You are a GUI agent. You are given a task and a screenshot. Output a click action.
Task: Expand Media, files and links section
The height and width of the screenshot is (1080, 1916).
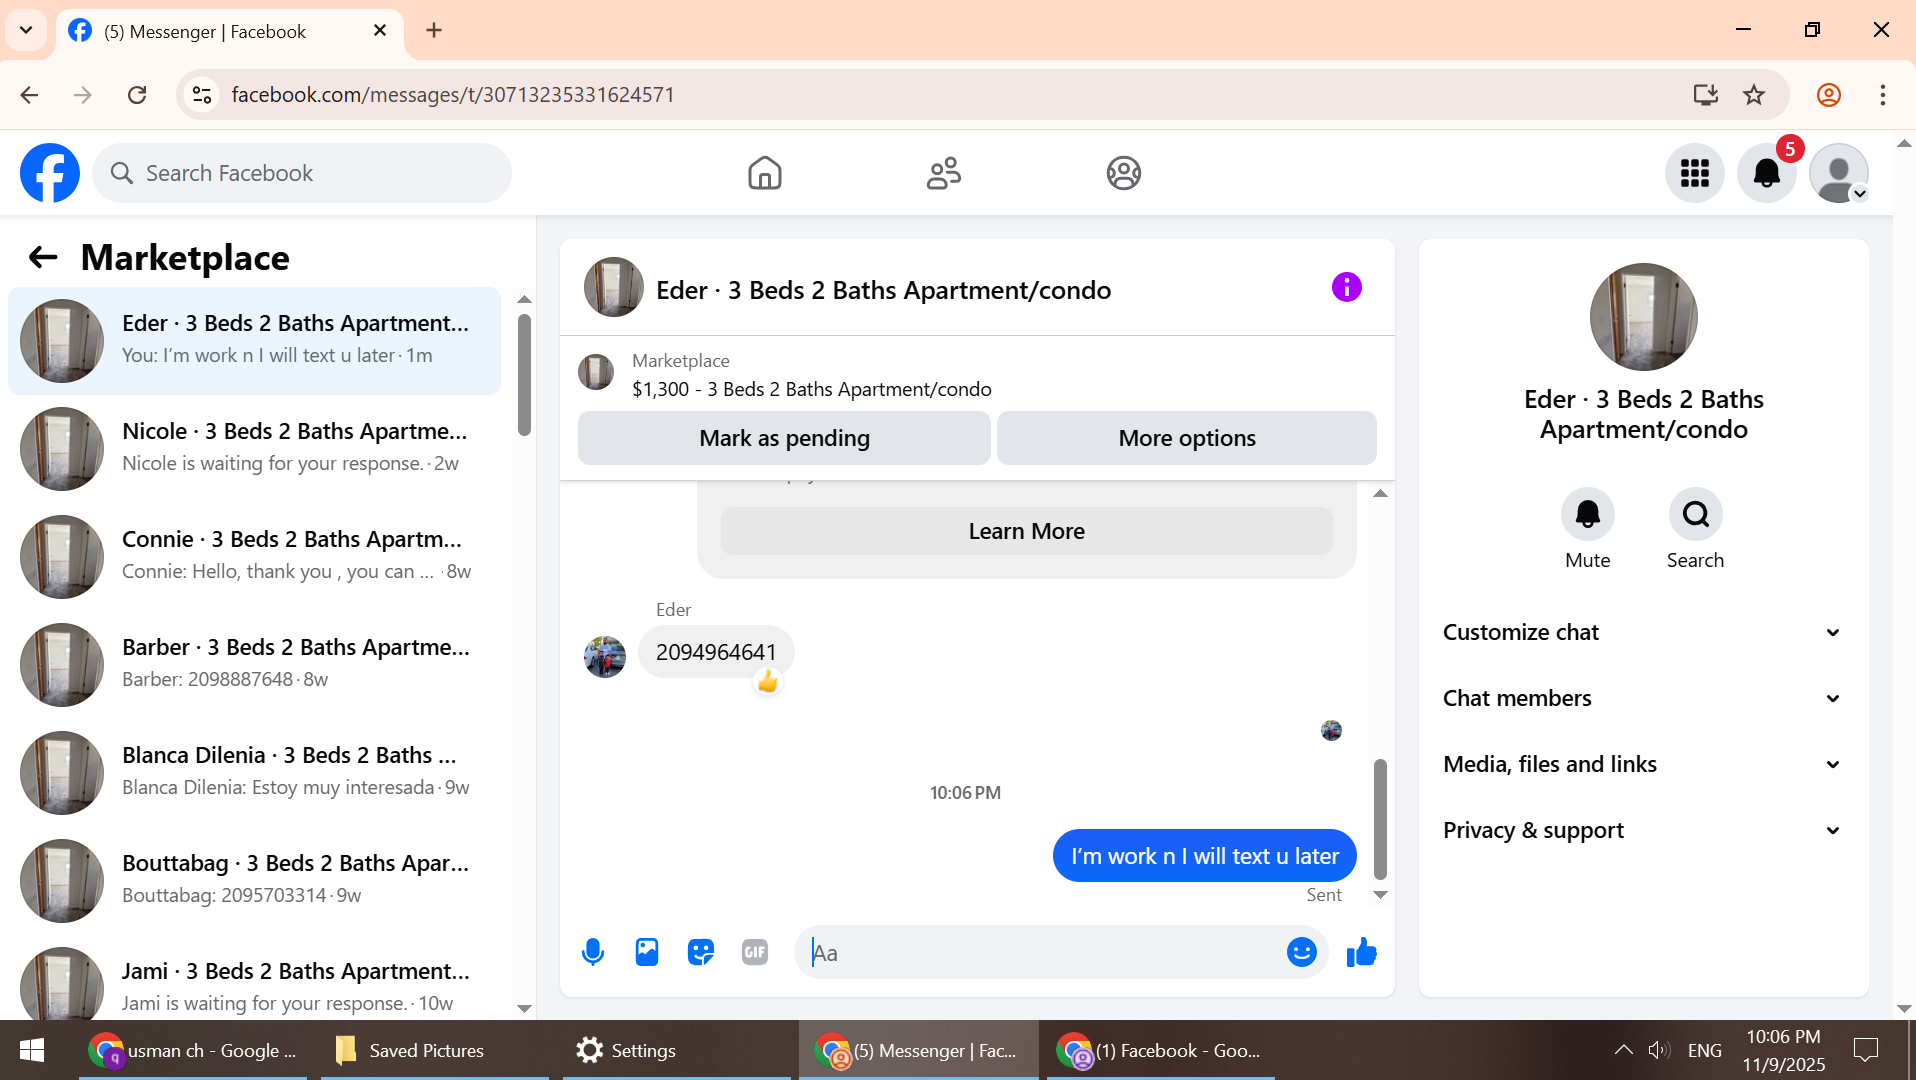[1643, 764]
